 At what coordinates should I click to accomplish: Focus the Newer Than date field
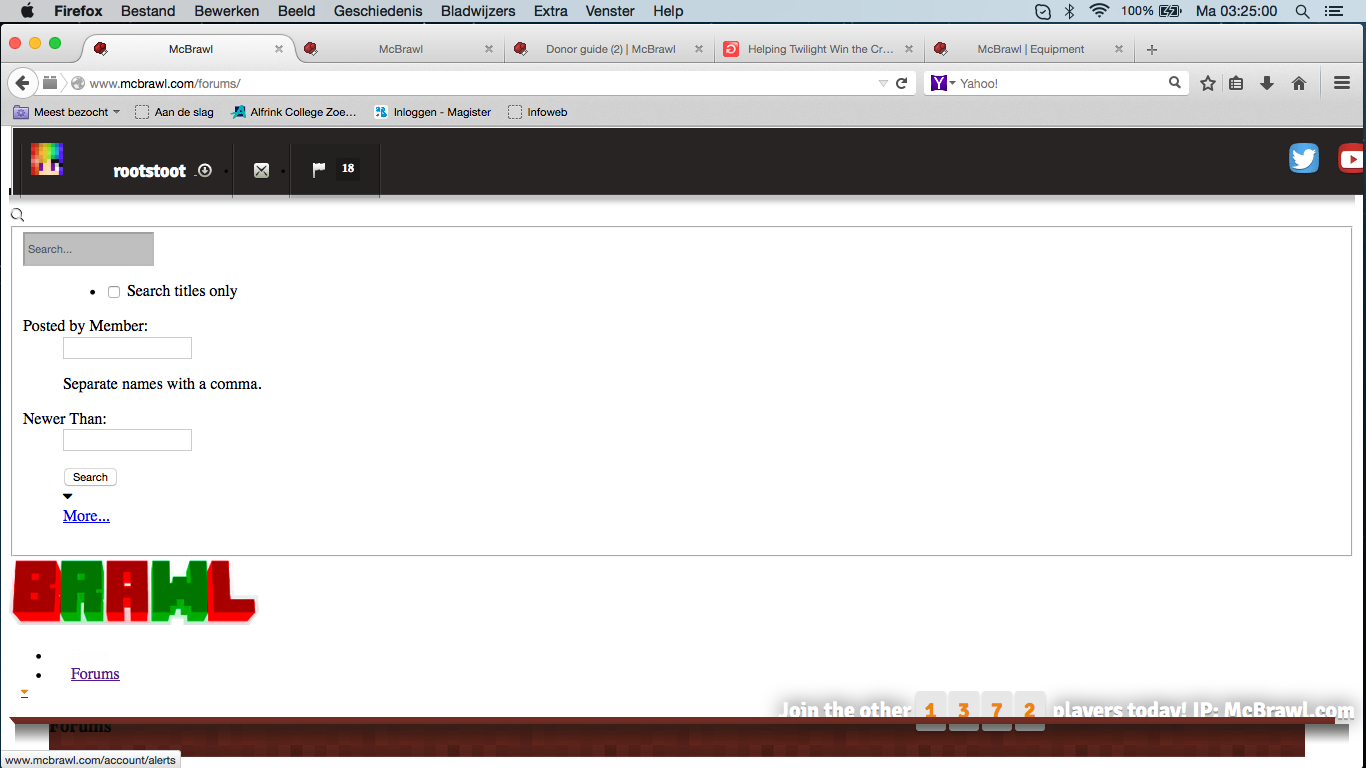pyautogui.click(x=127, y=440)
